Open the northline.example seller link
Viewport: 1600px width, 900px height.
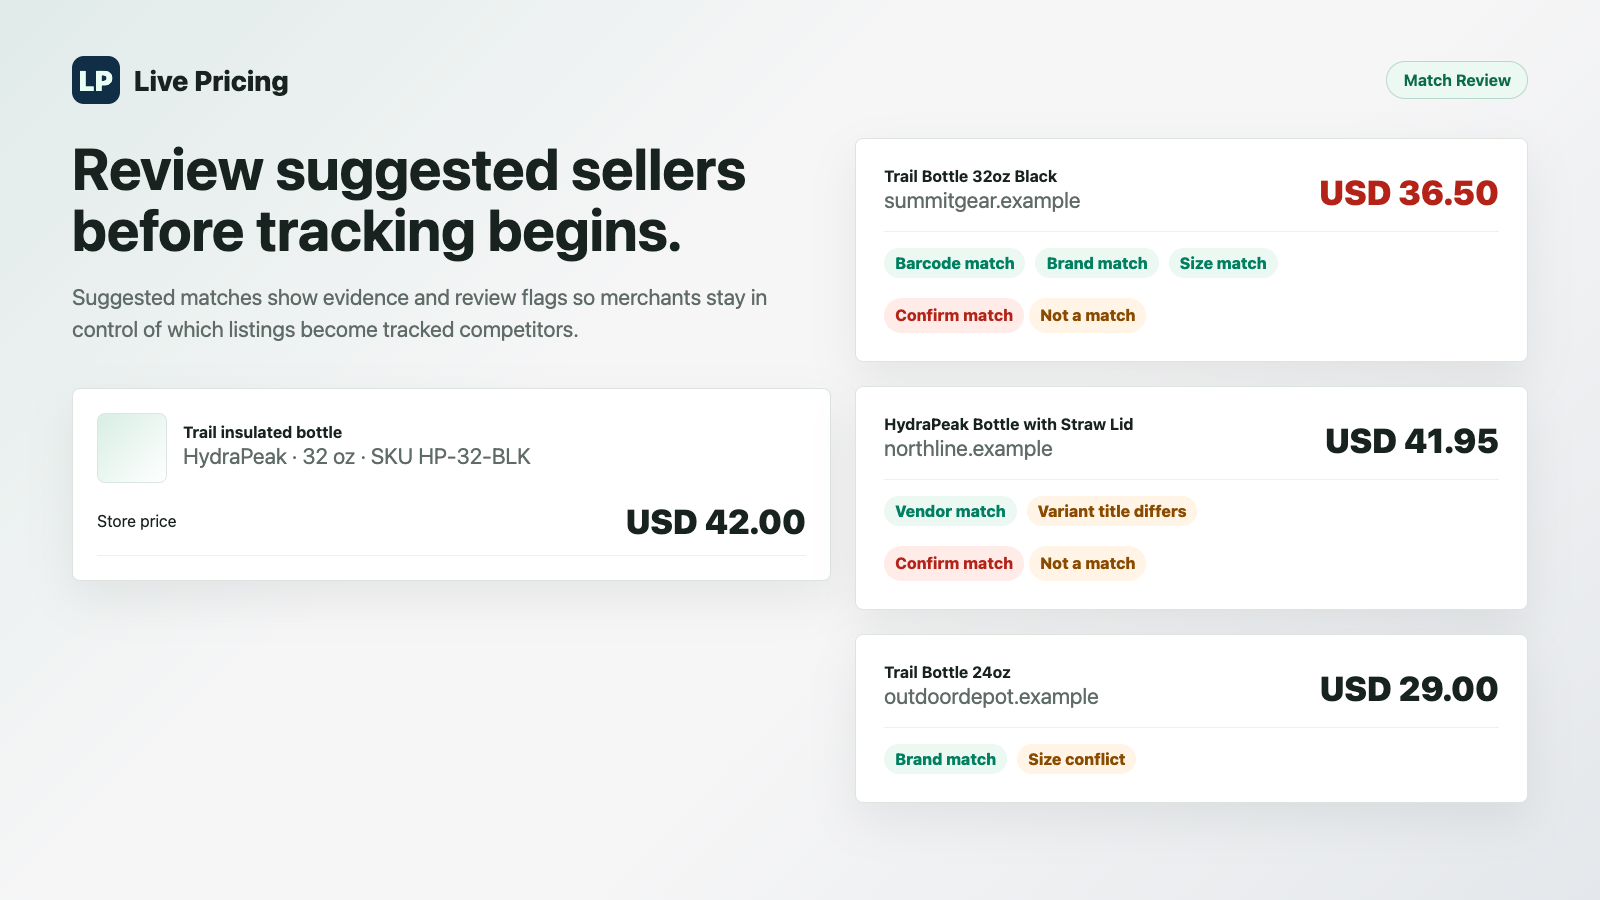pos(968,449)
